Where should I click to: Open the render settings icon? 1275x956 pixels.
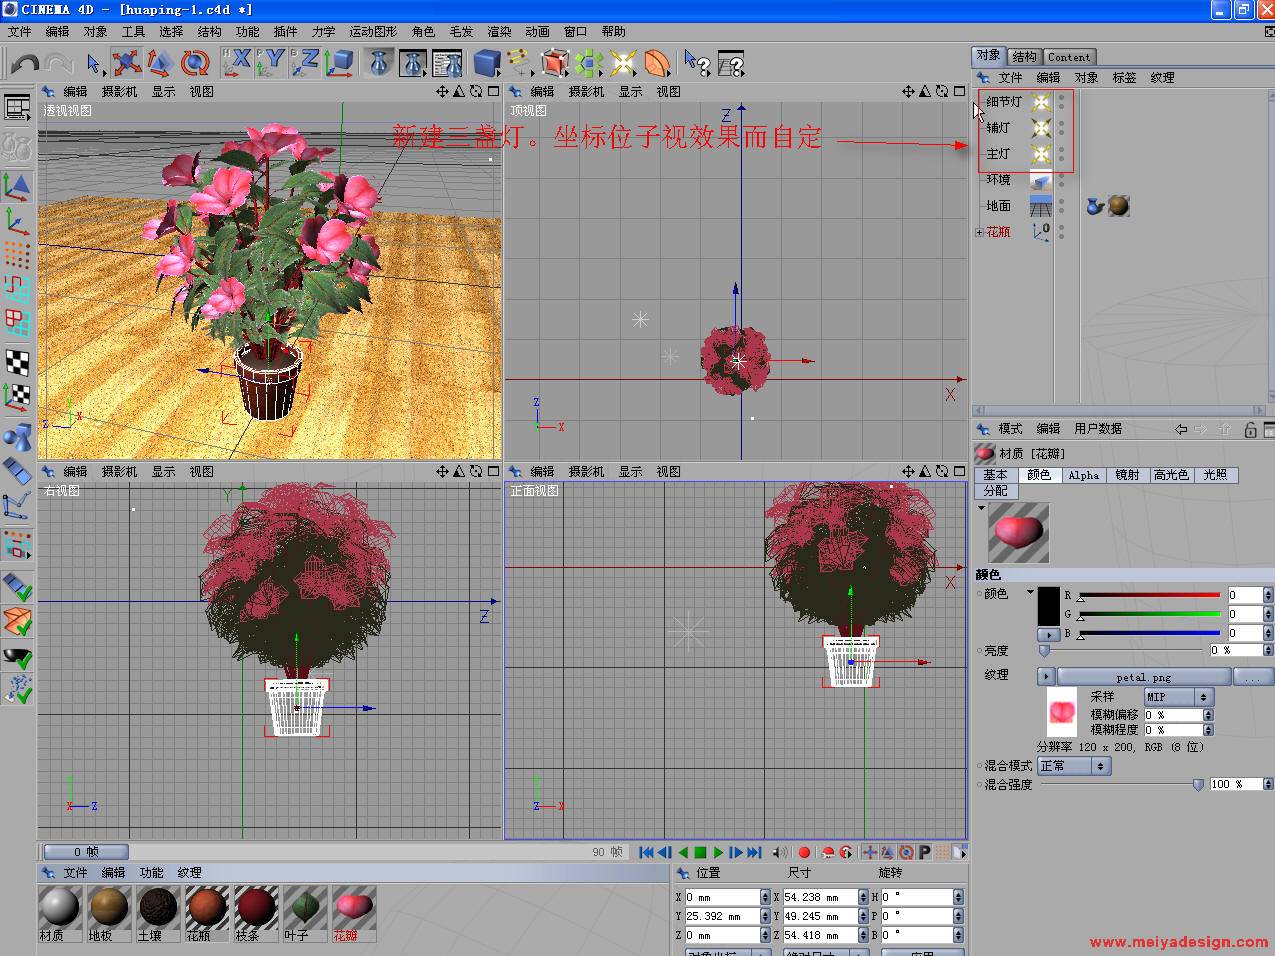pos(447,64)
